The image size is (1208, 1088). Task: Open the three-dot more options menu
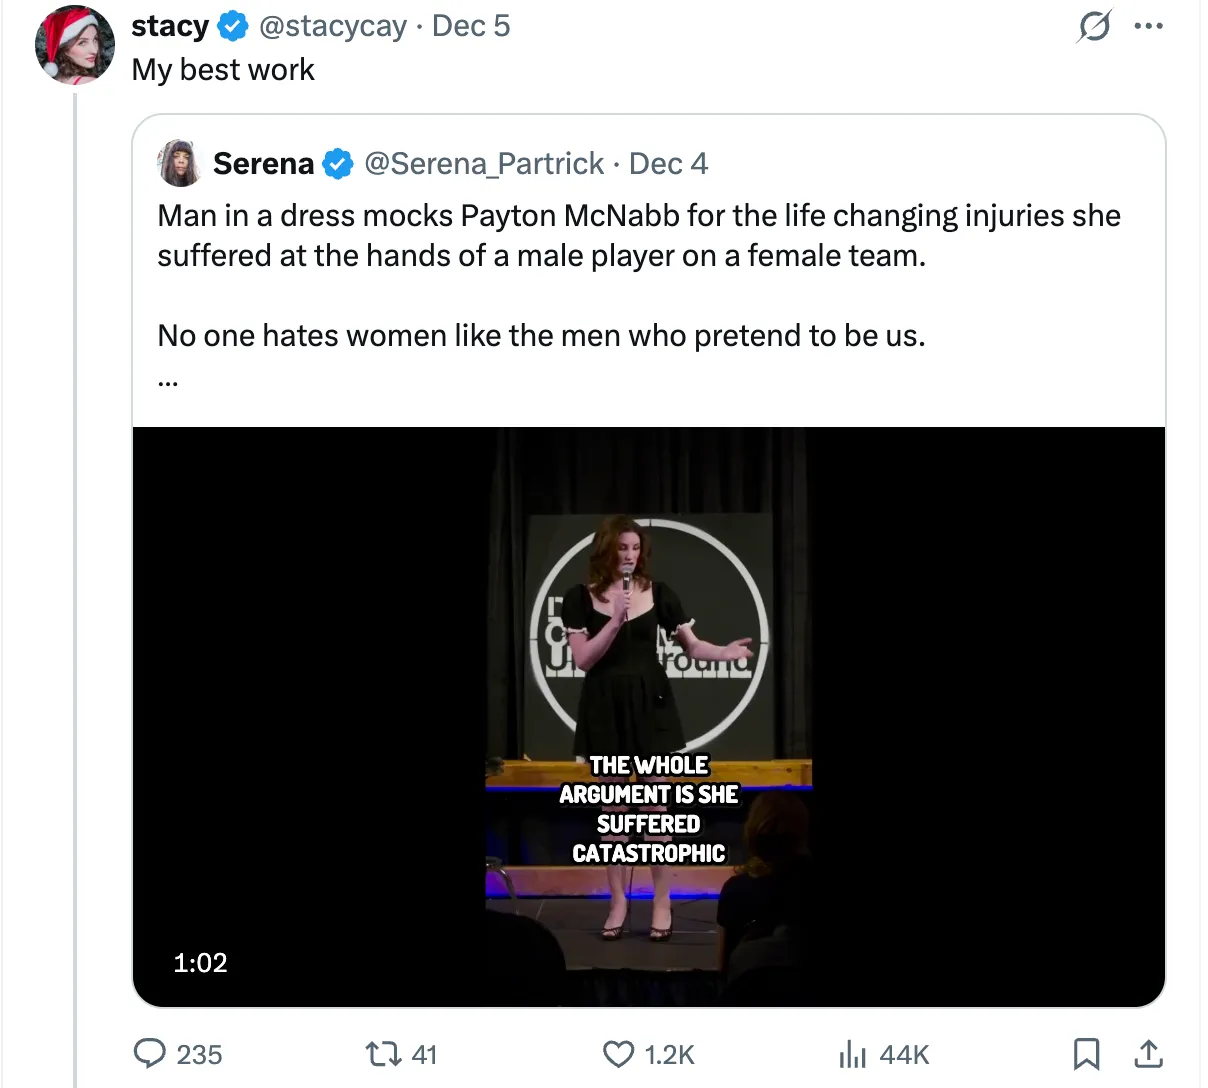[x=1149, y=27]
